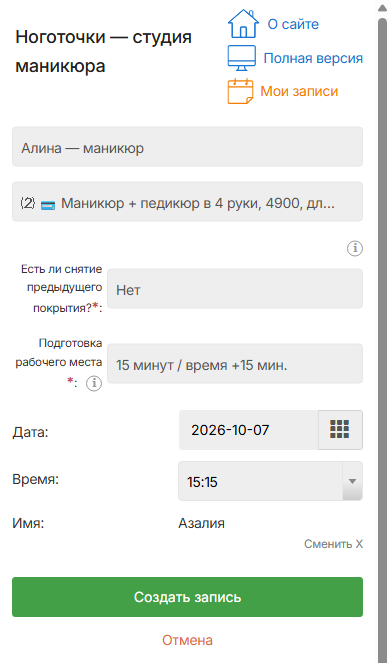This screenshot has width=390, height=663.
Task: Click the date field showing 2026-10-07
Action: tap(248, 430)
